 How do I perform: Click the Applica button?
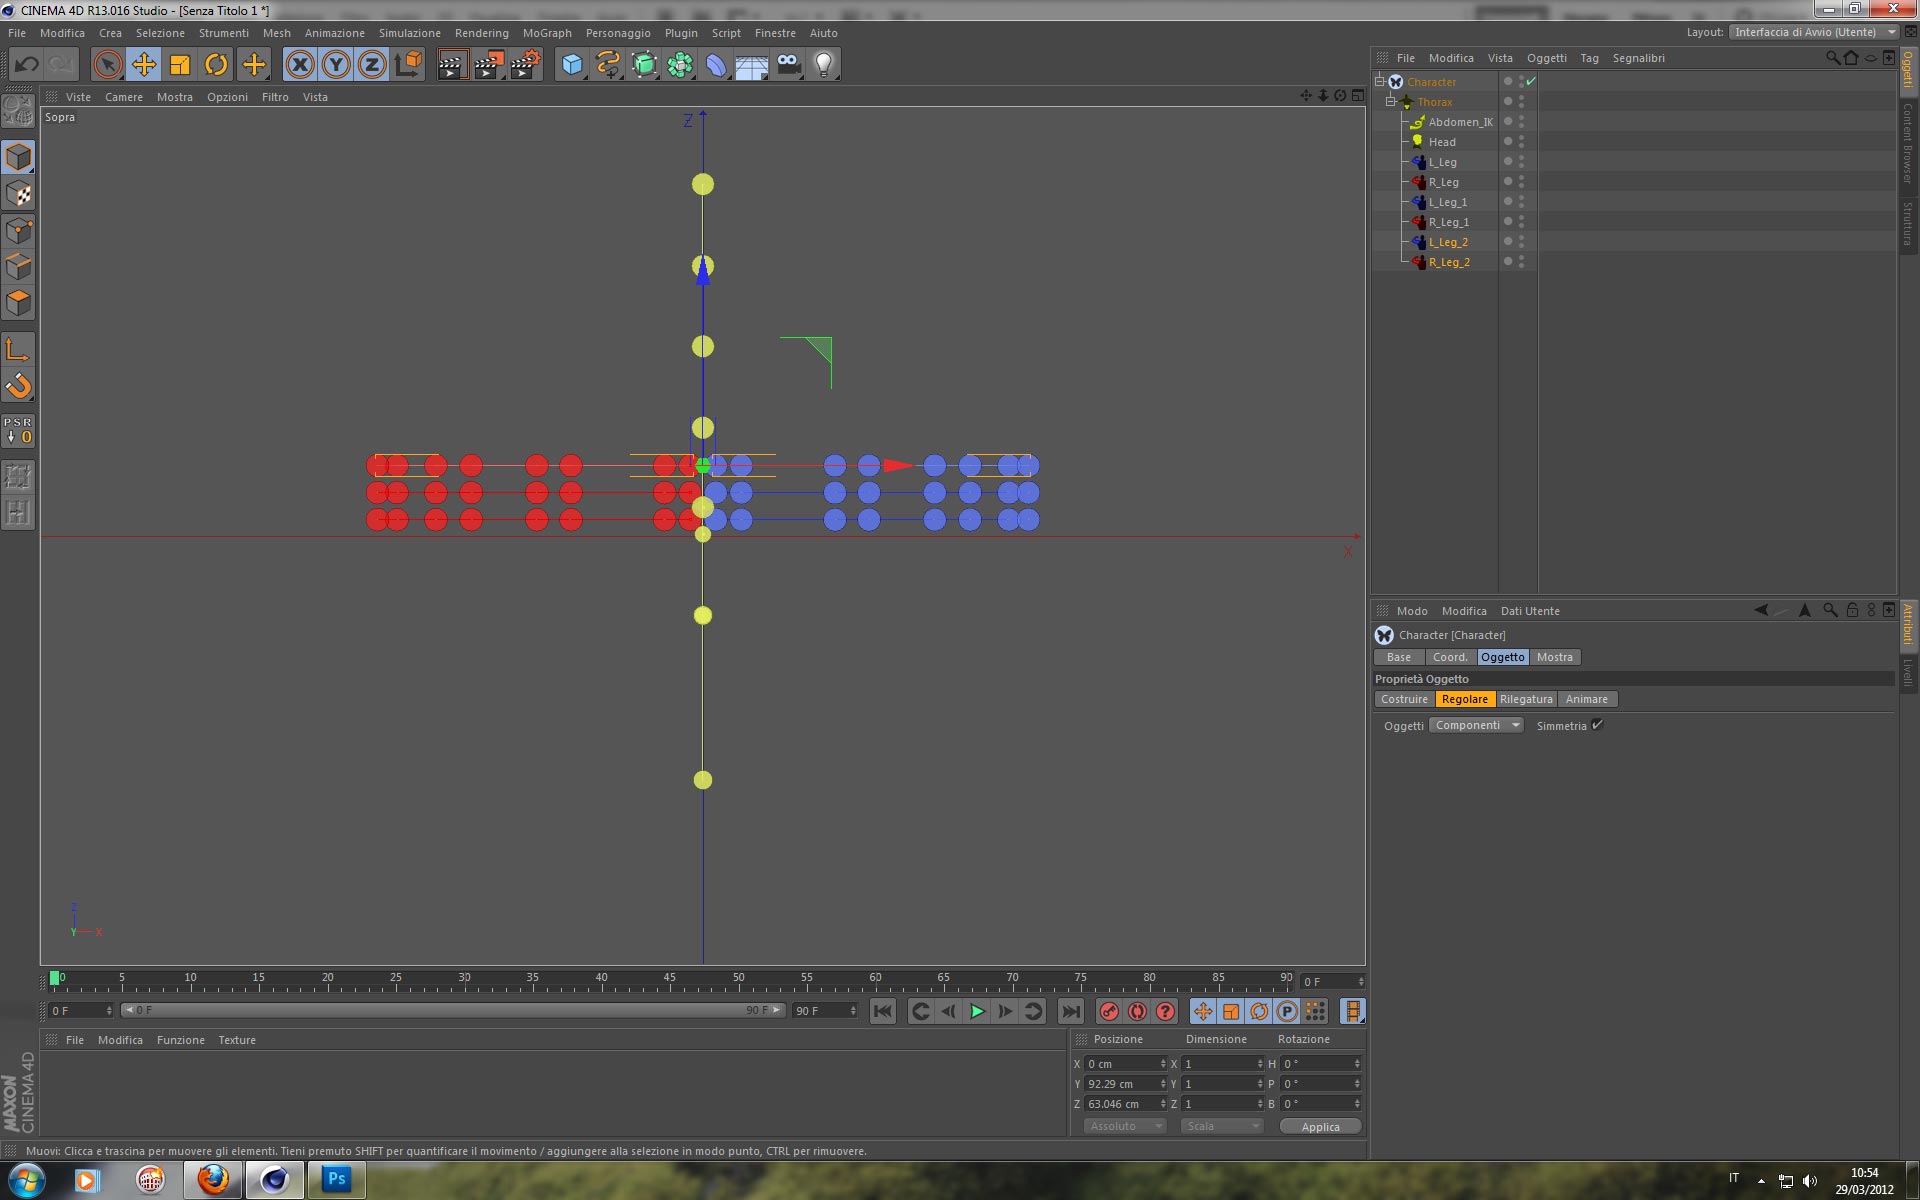coord(1320,1126)
